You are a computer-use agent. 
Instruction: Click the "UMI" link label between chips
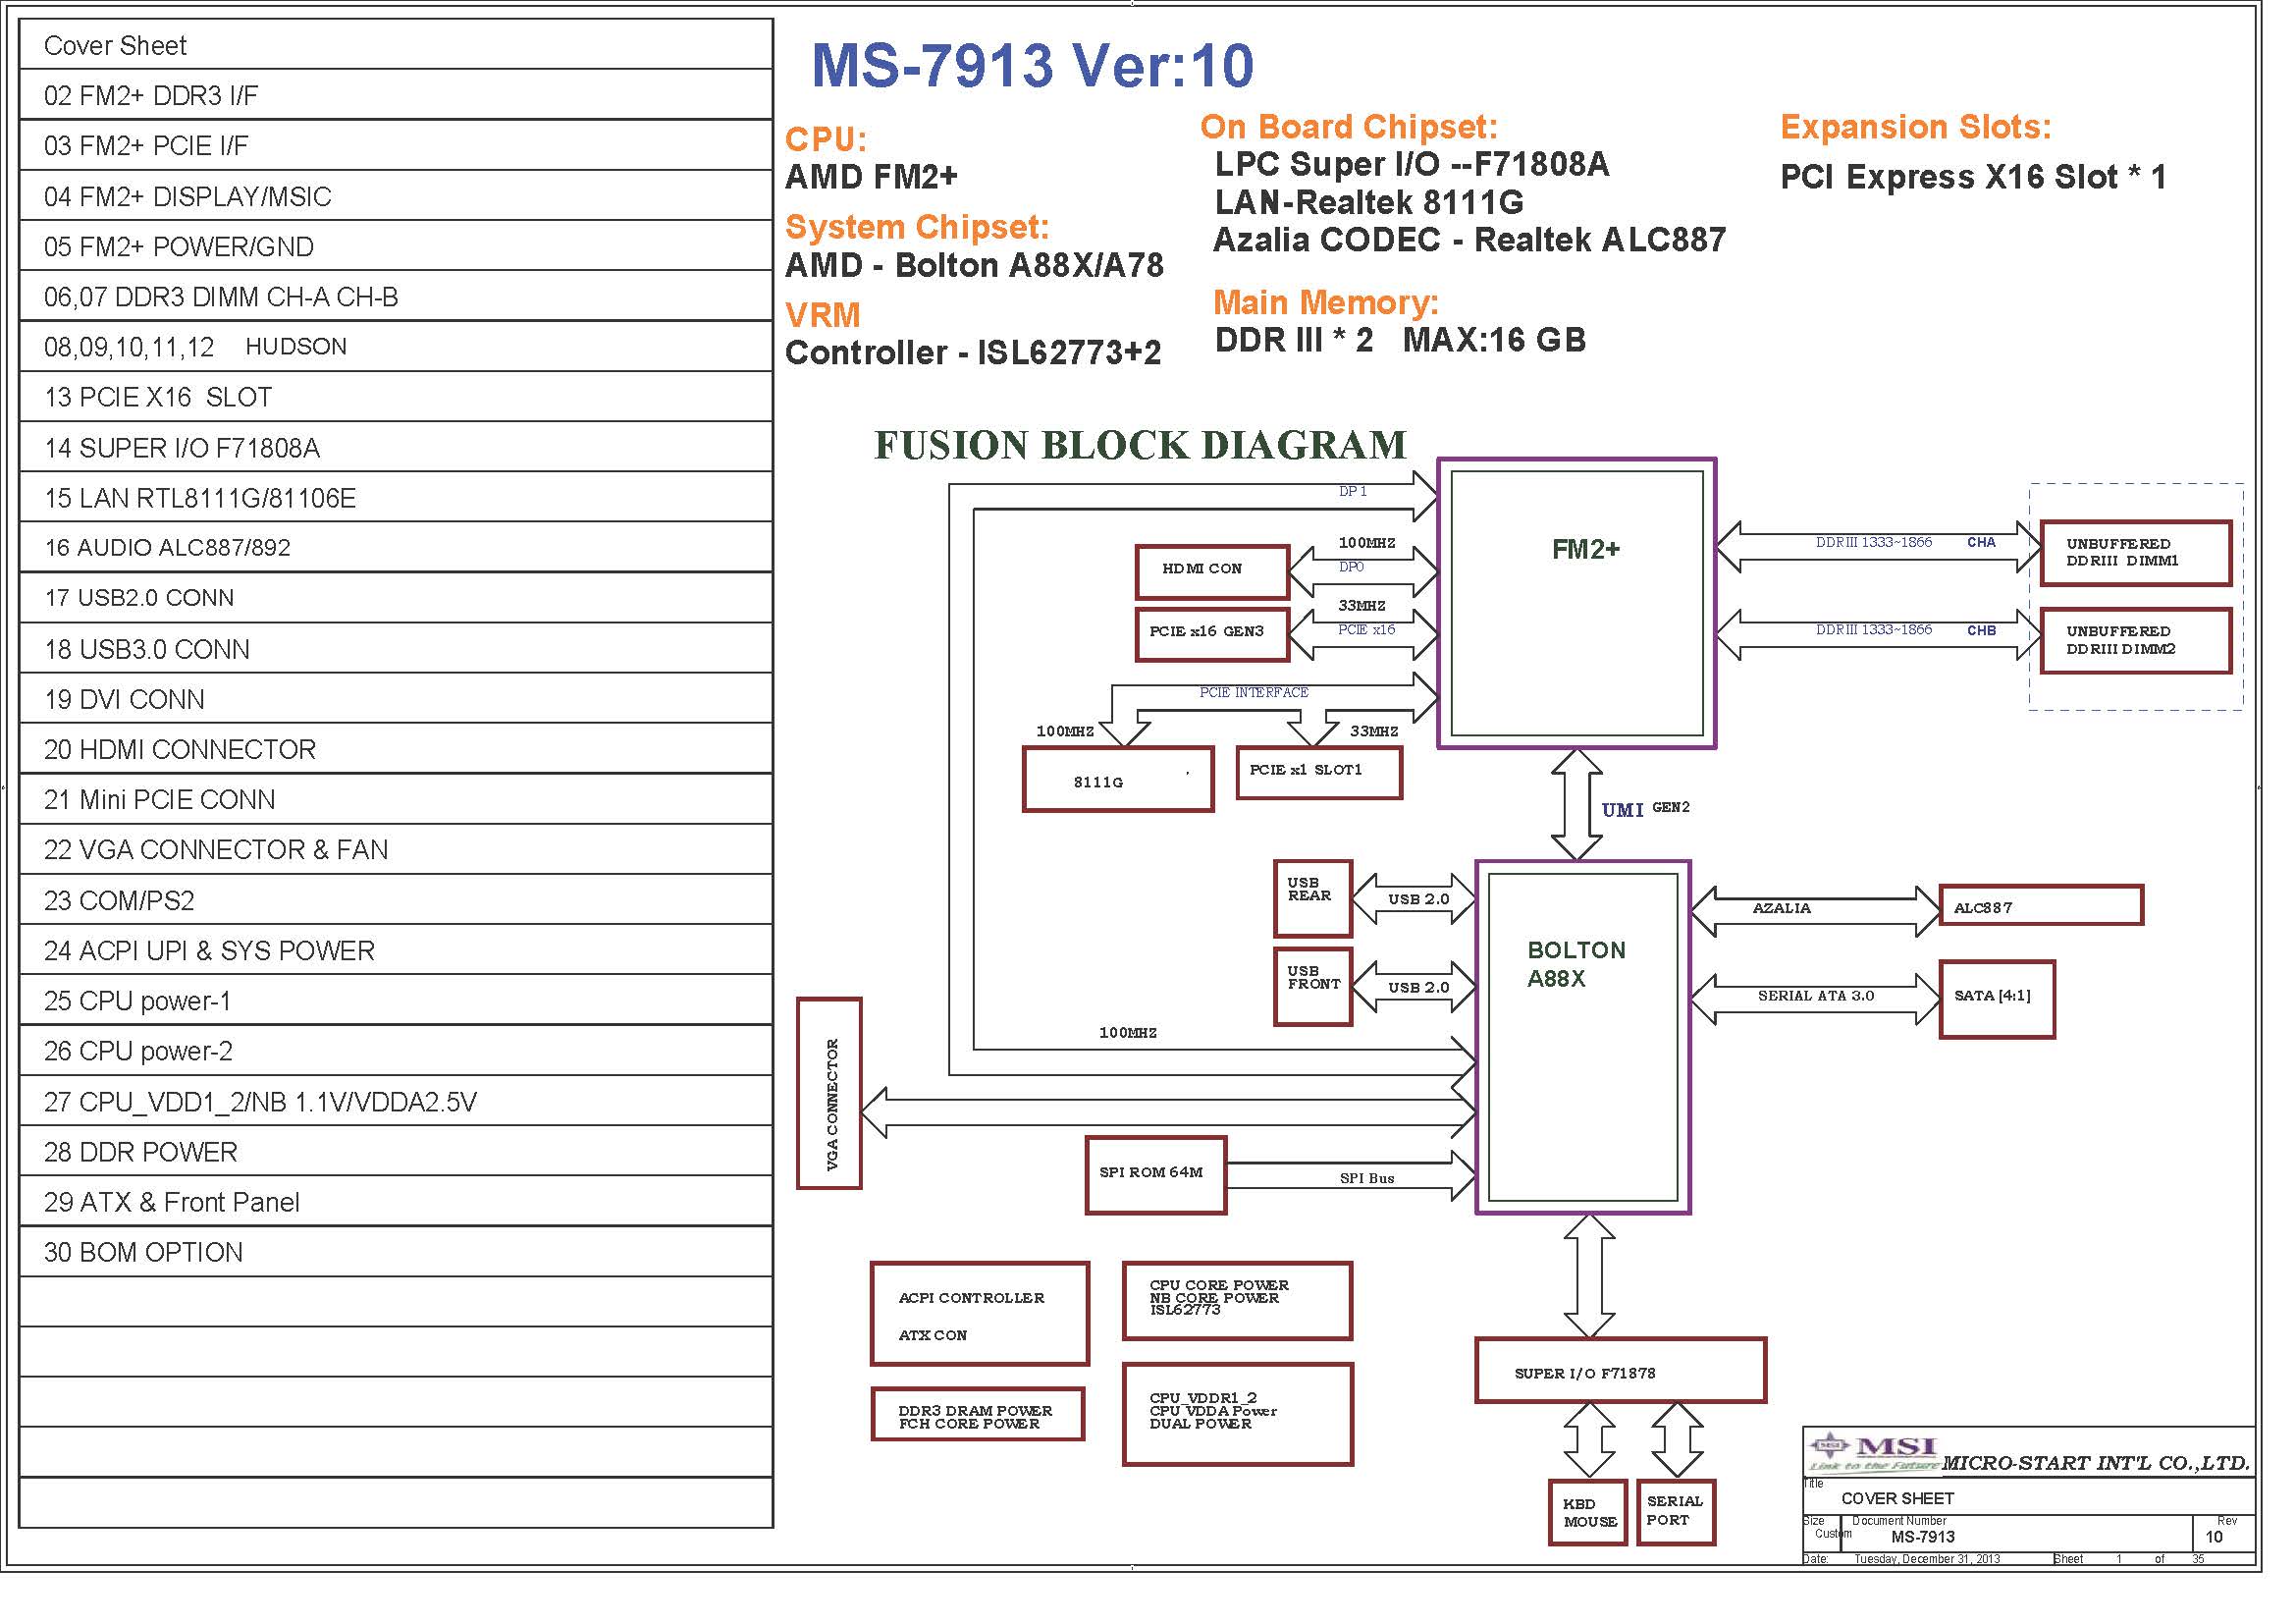click(1622, 810)
